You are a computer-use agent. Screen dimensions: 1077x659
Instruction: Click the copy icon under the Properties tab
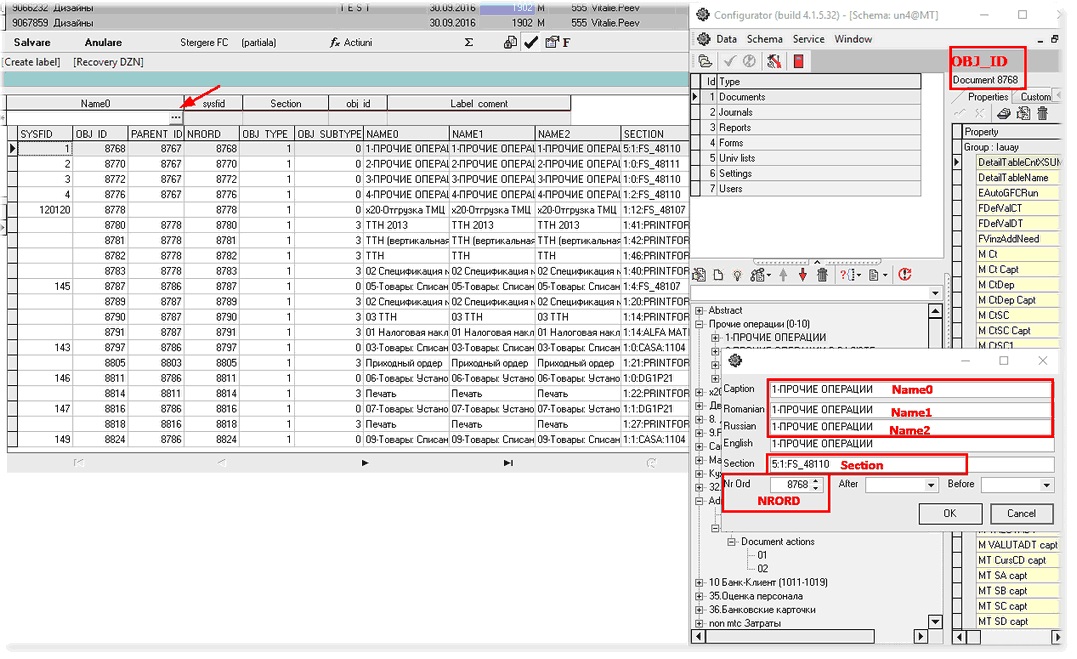click(1023, 113)
